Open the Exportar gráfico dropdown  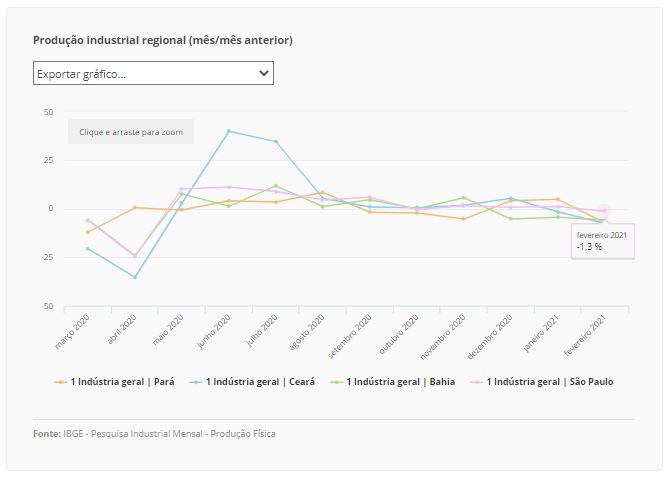[153, 73]
